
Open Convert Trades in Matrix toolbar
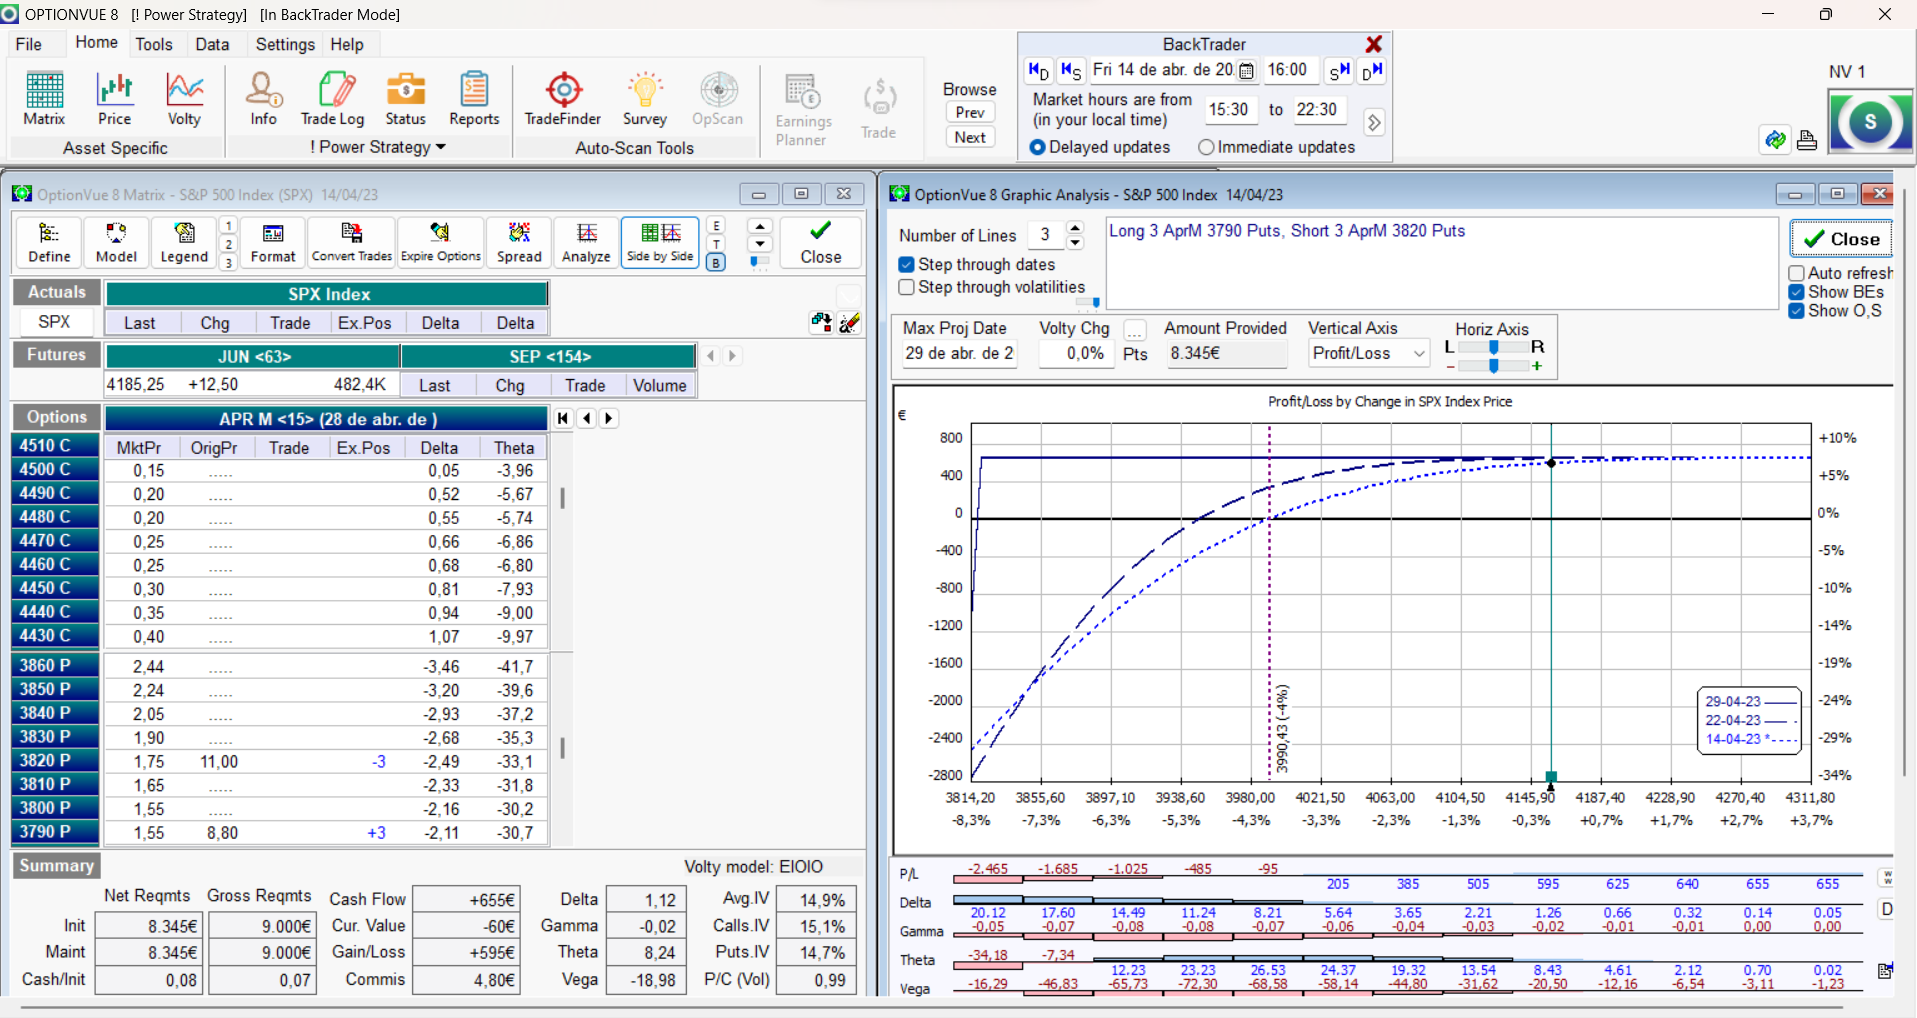(352, 243)
